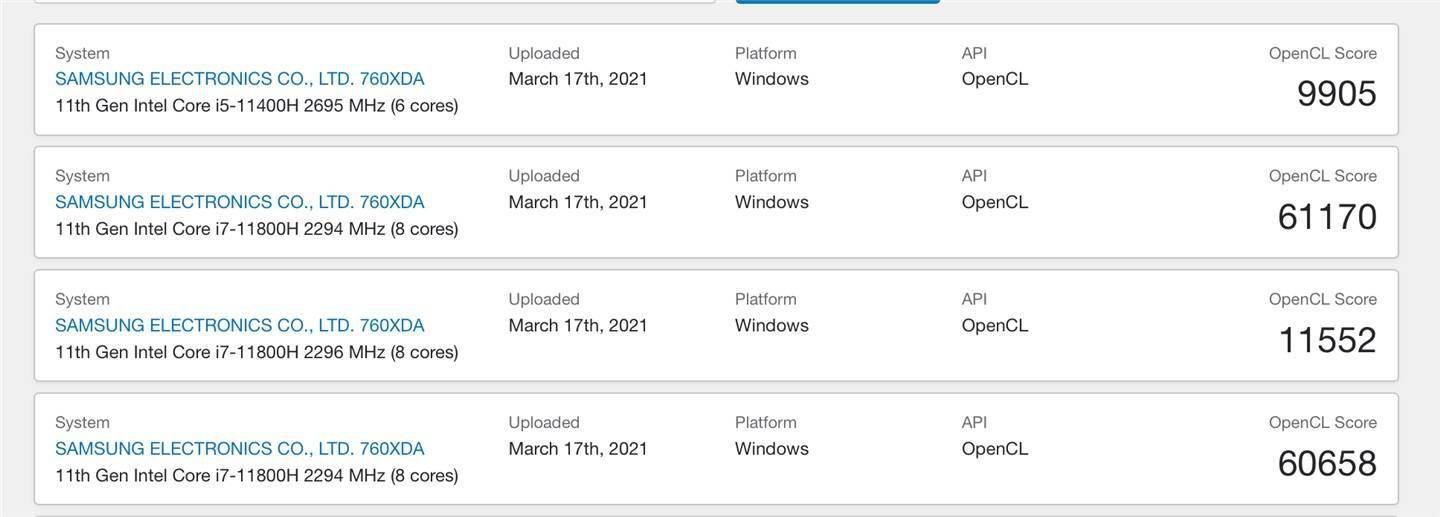Open Samsung 760XDA link in 11552 score result
Viewport: 1440px width, 517px height.
pyautogui.click(x=239, y=325)
